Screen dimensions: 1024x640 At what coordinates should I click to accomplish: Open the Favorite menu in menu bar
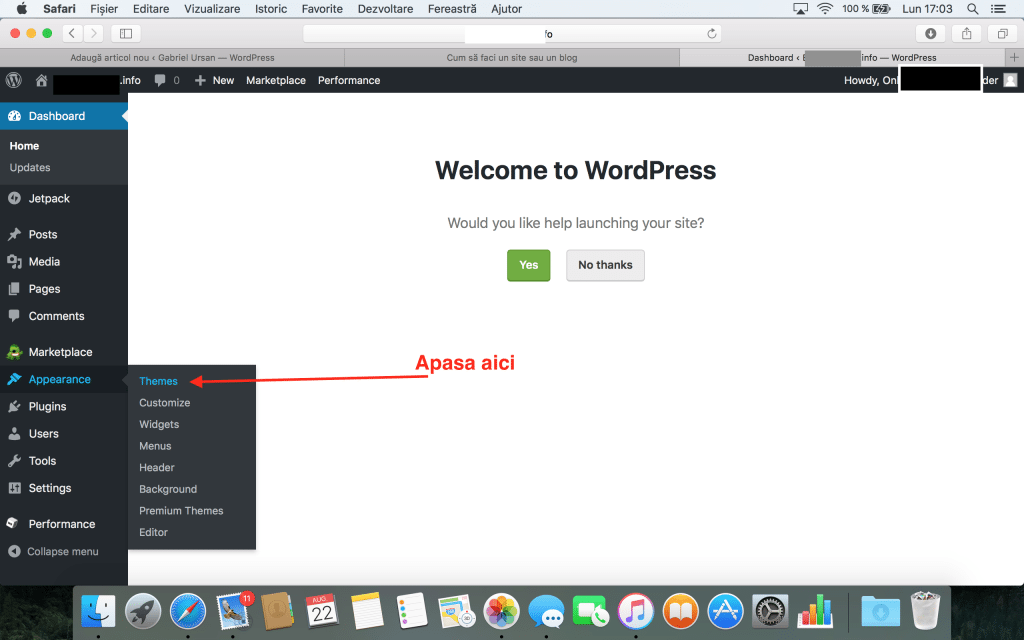(x=322, y=8)
